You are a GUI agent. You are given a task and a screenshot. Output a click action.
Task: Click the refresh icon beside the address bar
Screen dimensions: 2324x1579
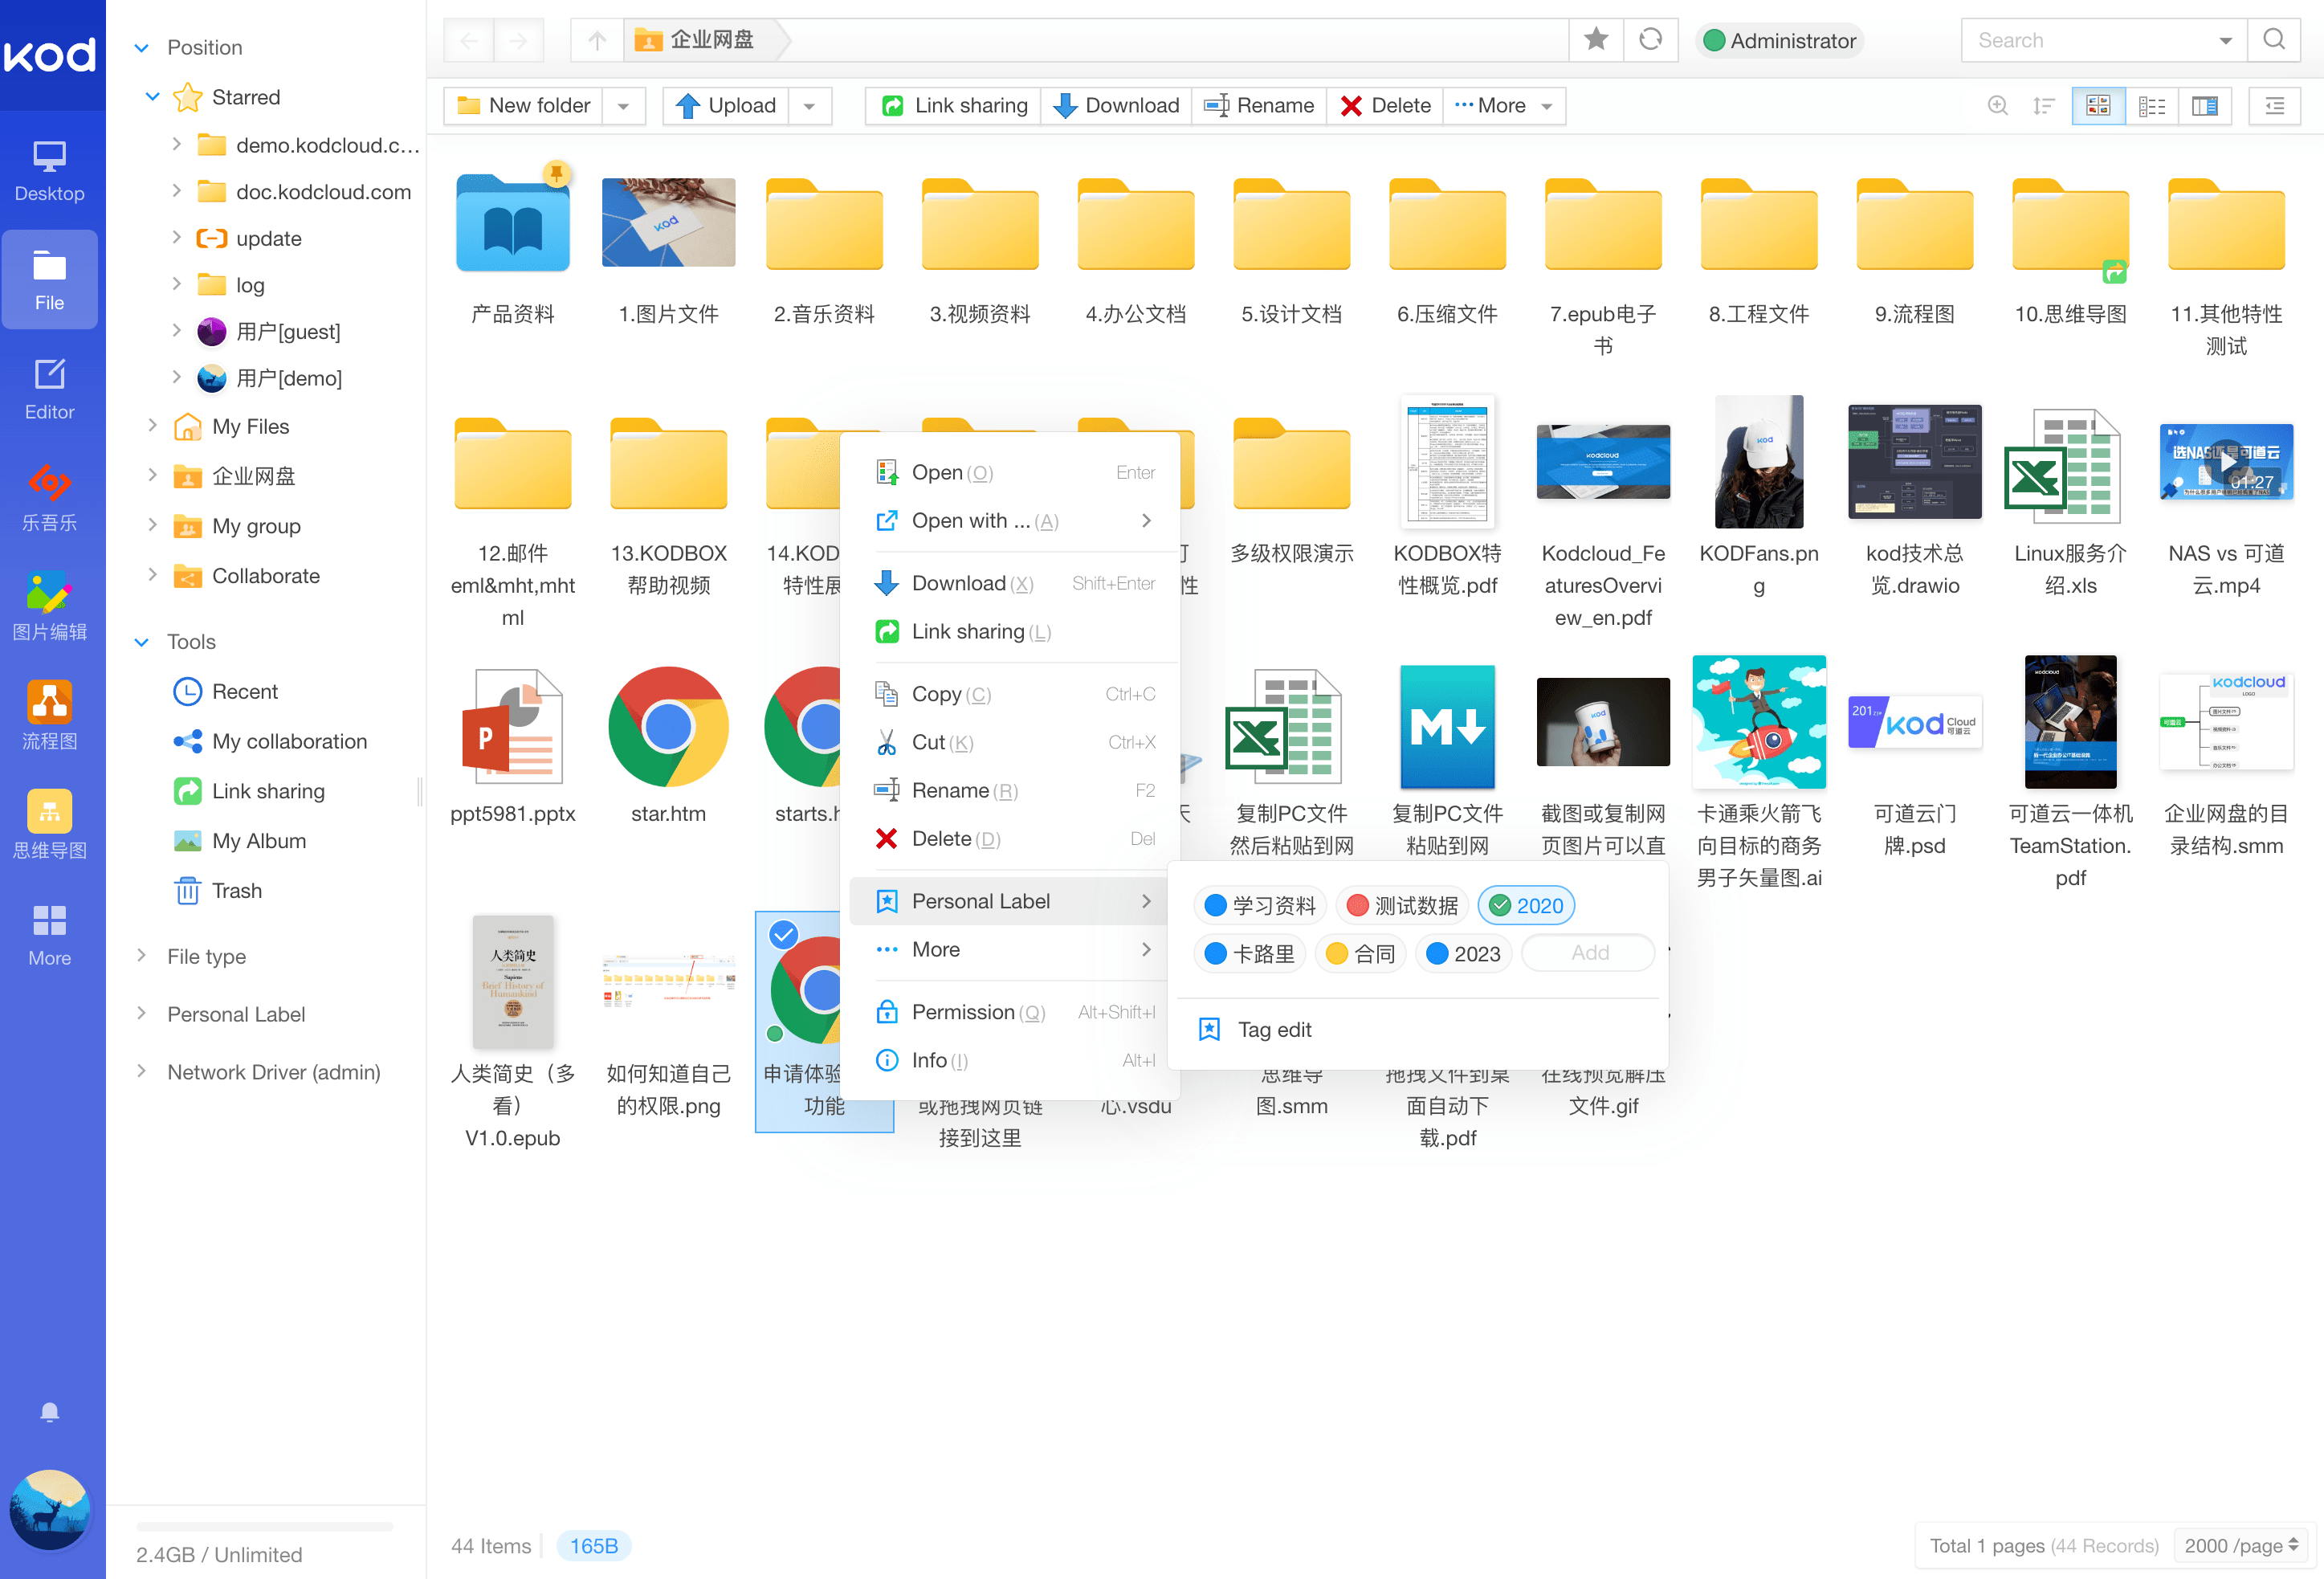(1651, 40)
